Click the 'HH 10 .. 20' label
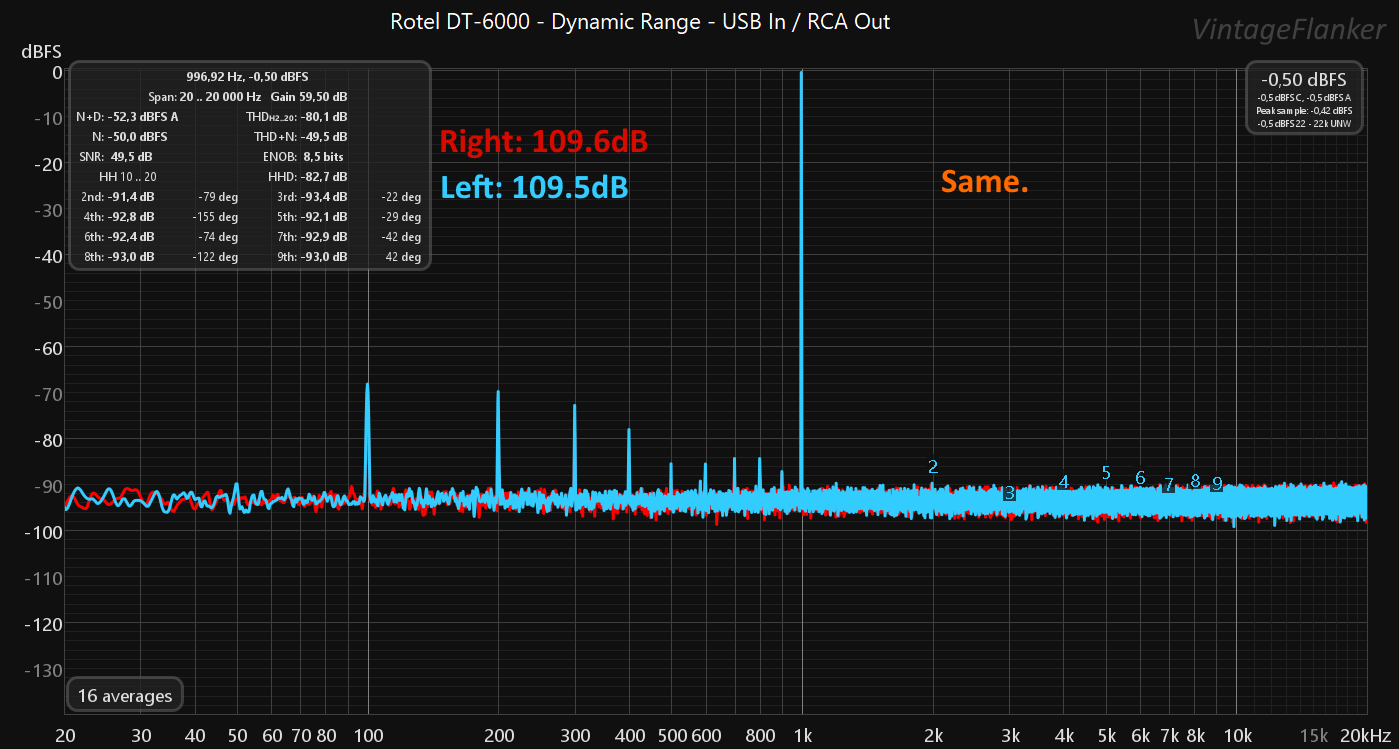The height and width of the screenshot is (749, 1399). point(129,177)
